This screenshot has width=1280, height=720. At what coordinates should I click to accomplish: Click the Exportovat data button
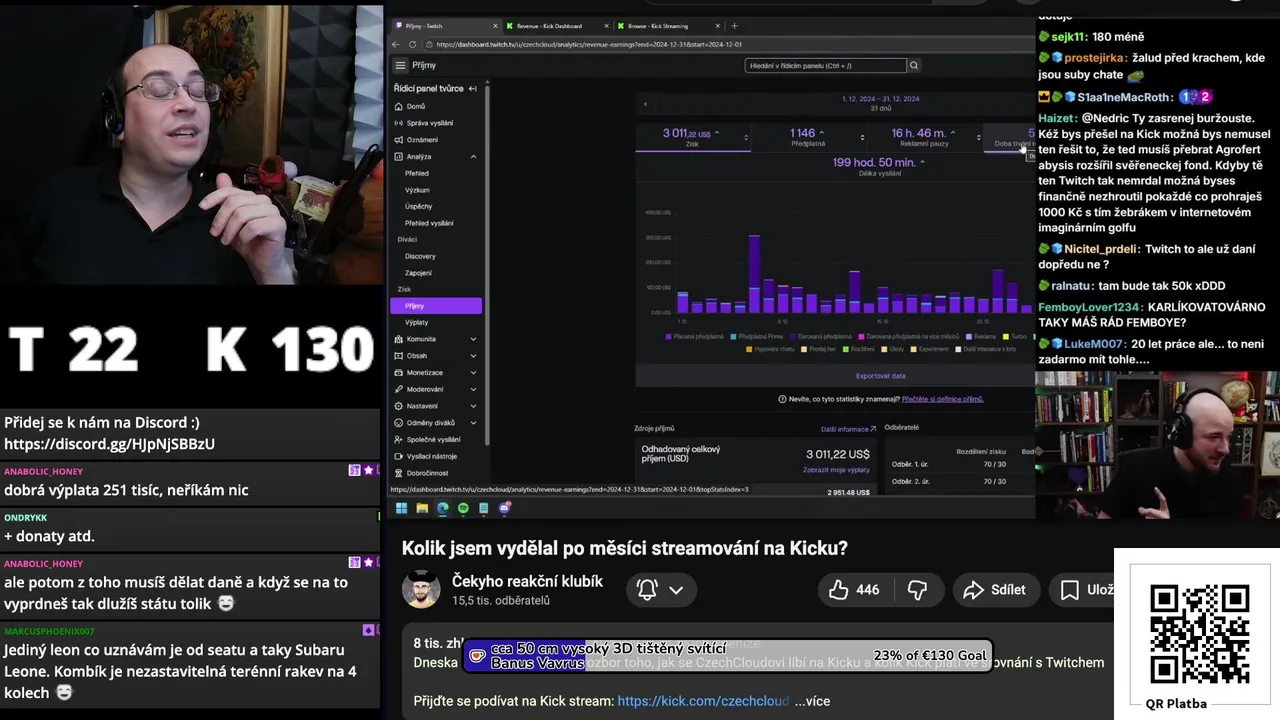pyautogui.click(x=881, y=376)
